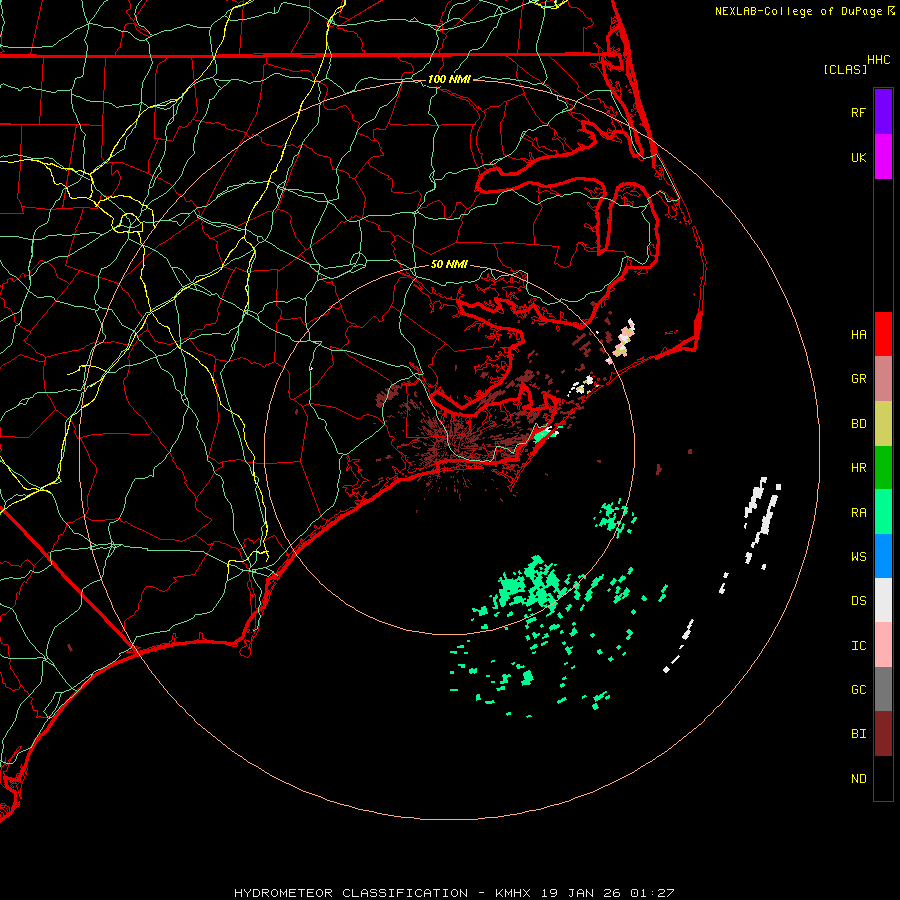Image resolution: width=900 pixels, height=900 pixels.
Task: Click the white dry snow band offshore
Action: click(x=761, y=519)
